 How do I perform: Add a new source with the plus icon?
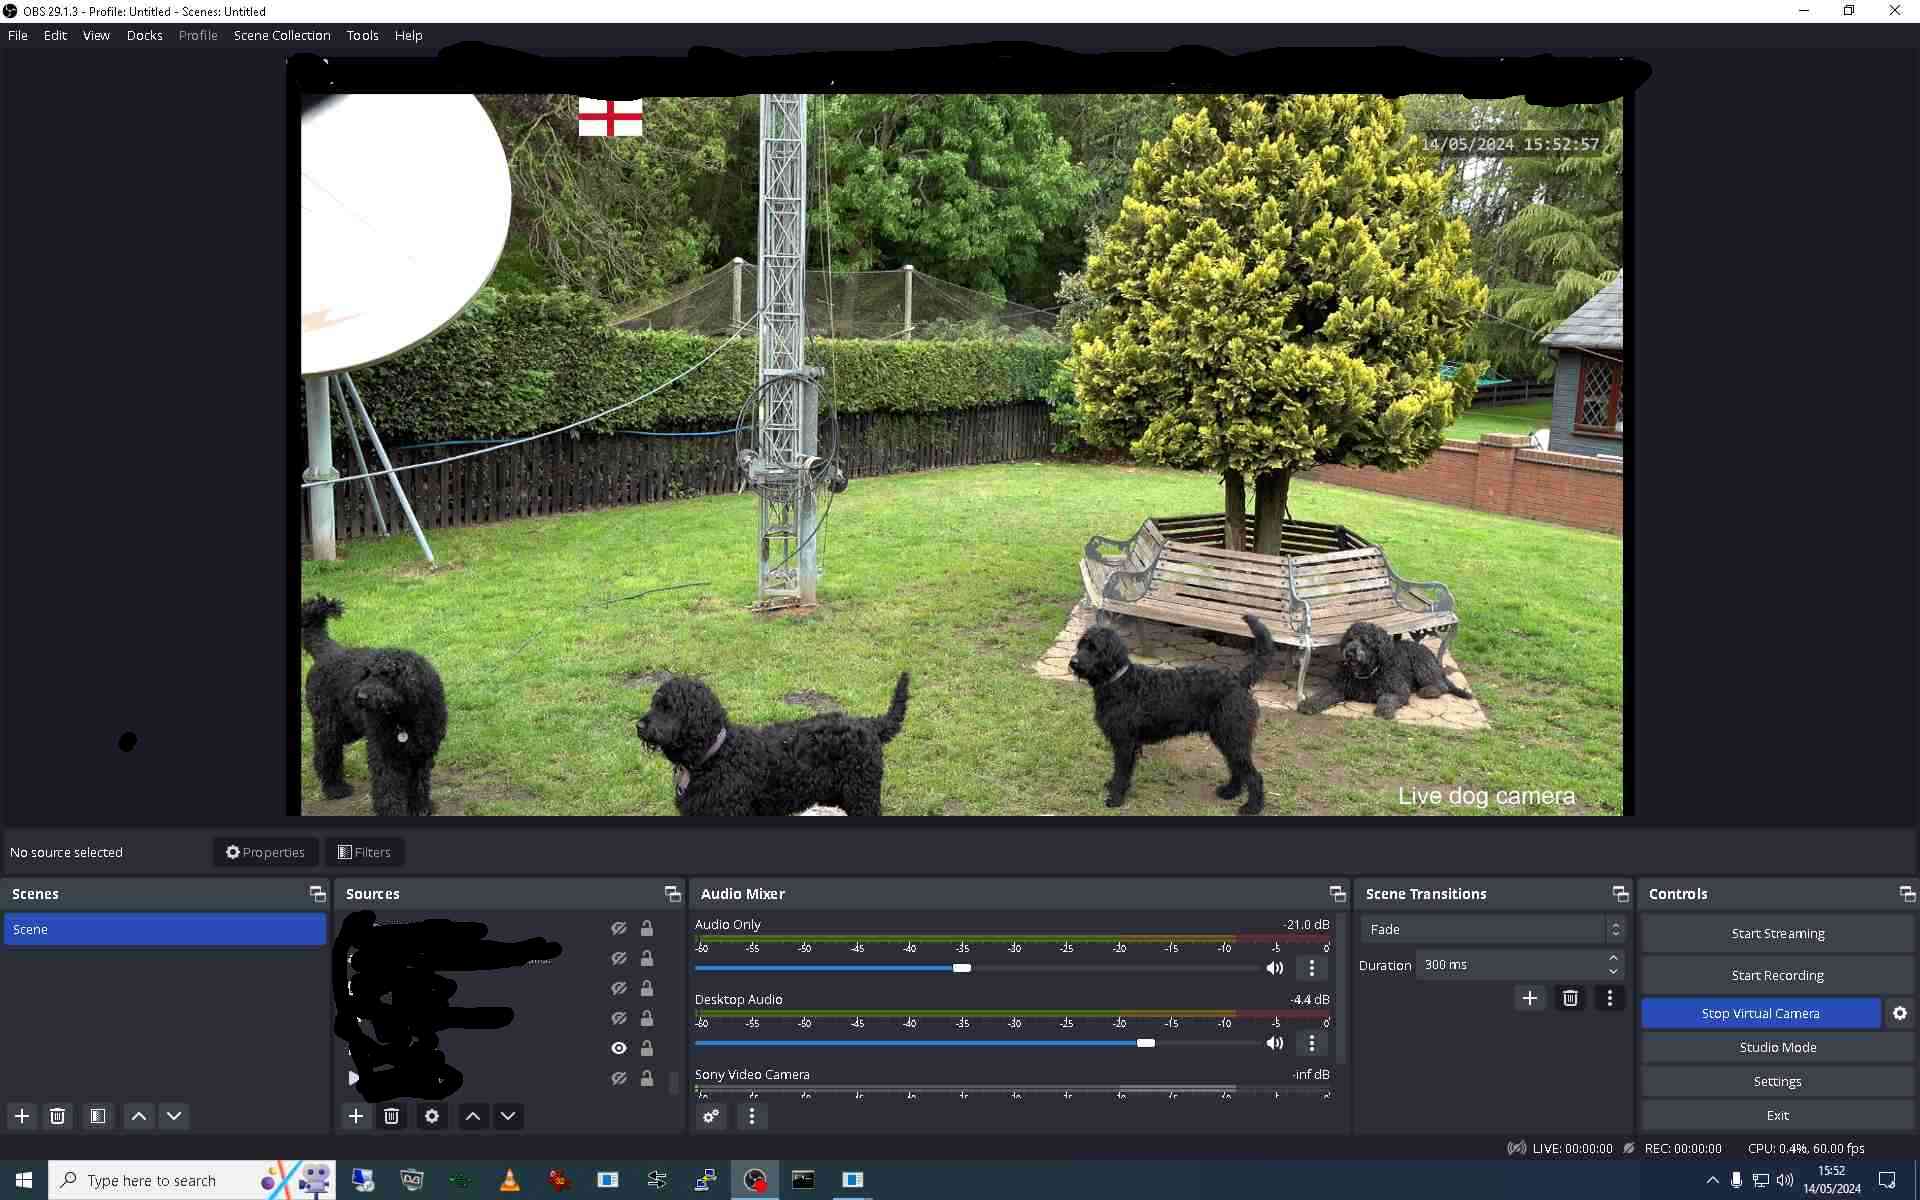(356, 1116)
